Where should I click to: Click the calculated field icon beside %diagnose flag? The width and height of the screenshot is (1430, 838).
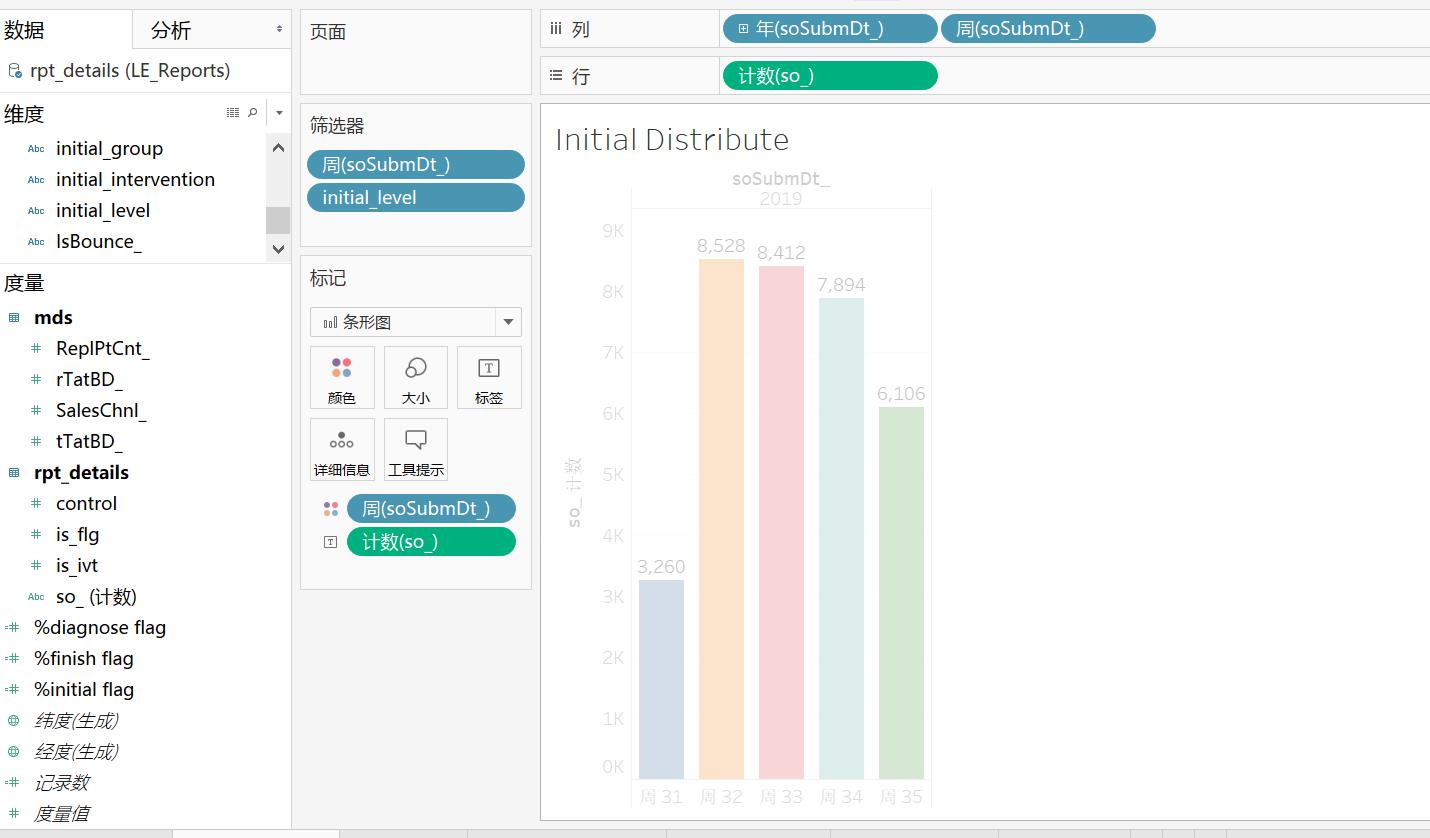click(13, 628)
